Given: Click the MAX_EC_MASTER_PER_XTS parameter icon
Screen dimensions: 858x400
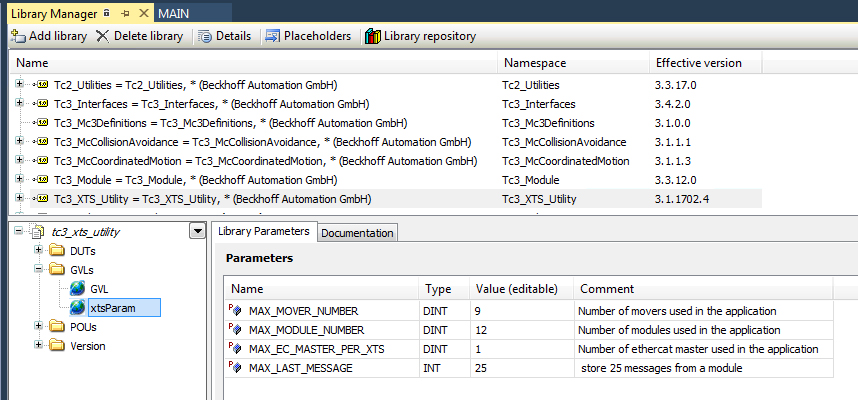Looking at the screenshot, I should (235, 349).
